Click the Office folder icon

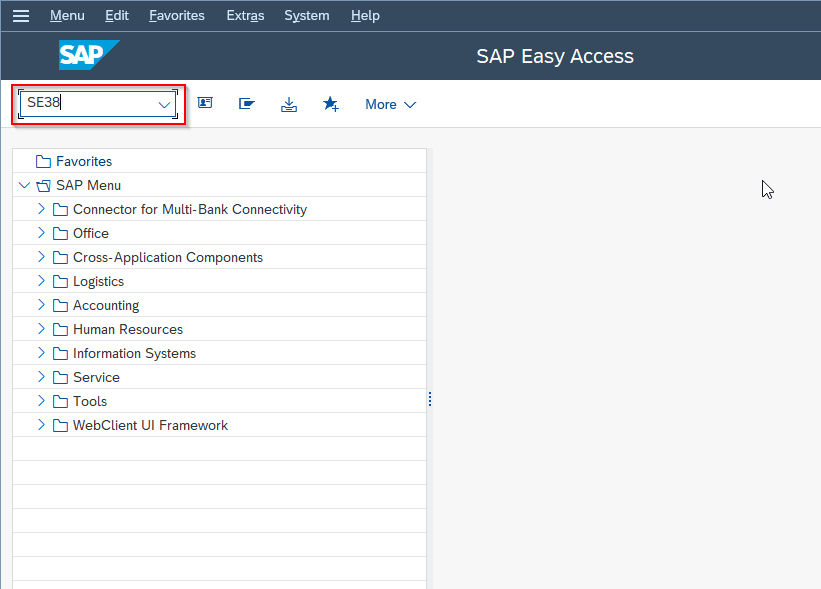click(60, 234)
